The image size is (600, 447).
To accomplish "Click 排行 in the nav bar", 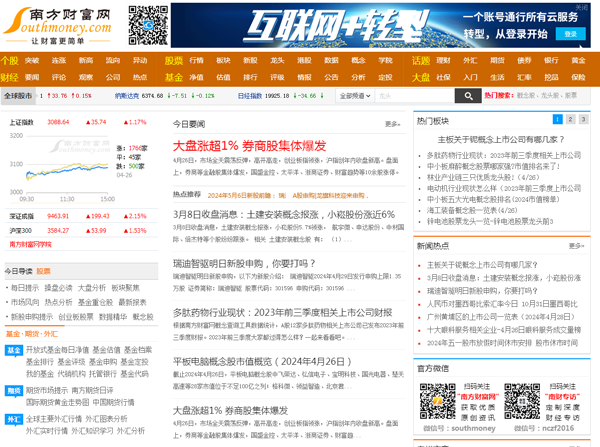I will 250,77.
